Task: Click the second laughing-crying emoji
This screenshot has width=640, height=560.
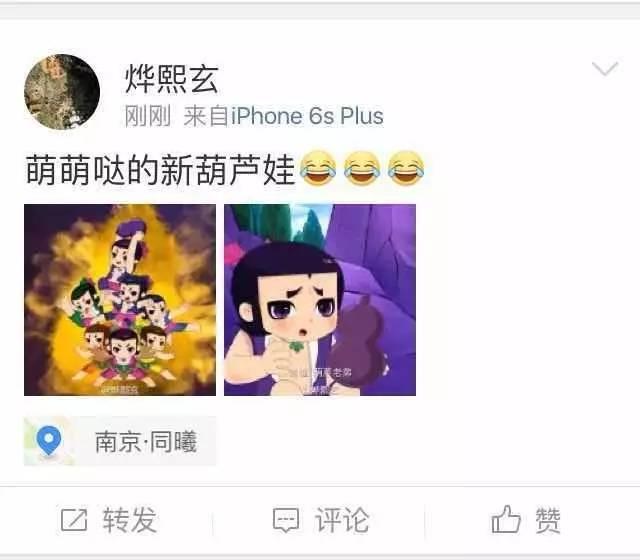Action: [362, 168]
